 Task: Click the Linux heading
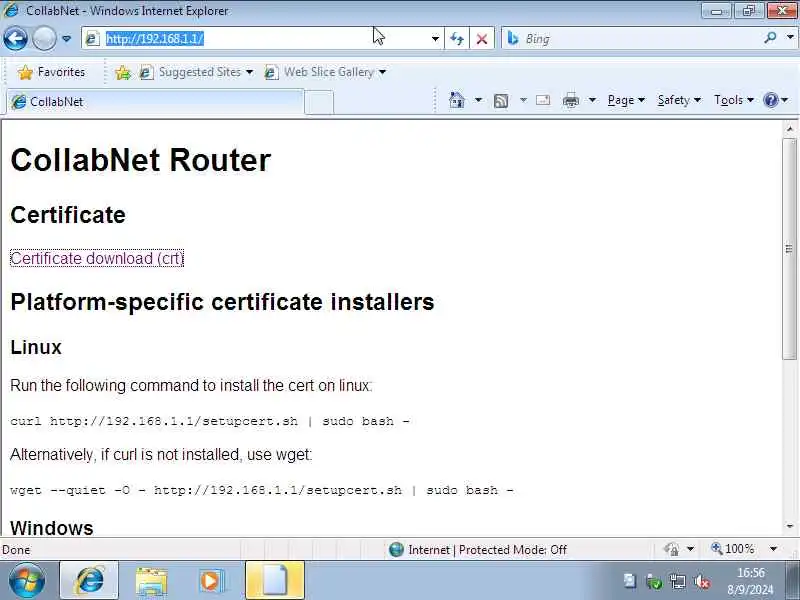pyautogui.click(x=36, y=347)
